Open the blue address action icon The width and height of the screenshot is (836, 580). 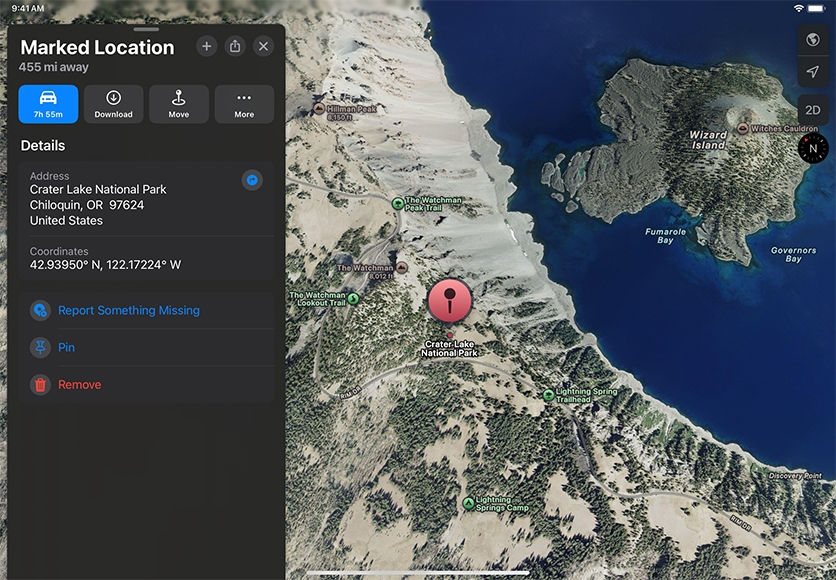pos(253,179)
